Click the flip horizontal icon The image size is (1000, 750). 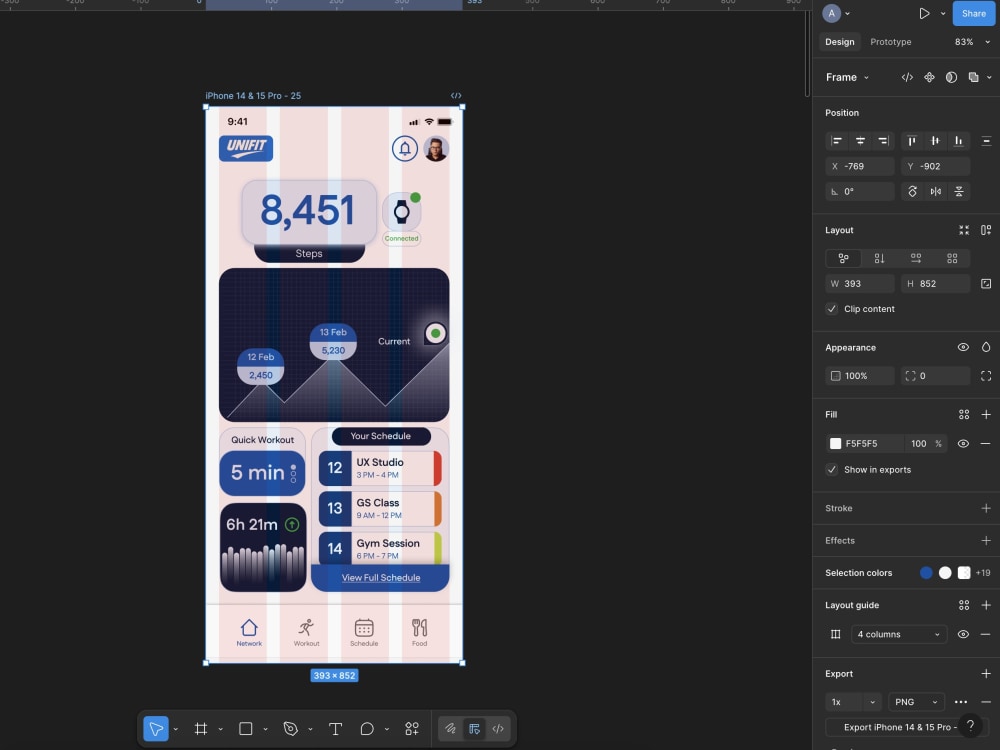[x=936, y=191]
